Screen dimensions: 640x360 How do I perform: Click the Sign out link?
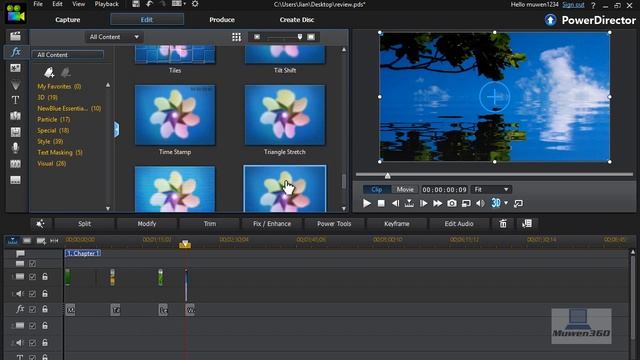[x=573, y=4]
